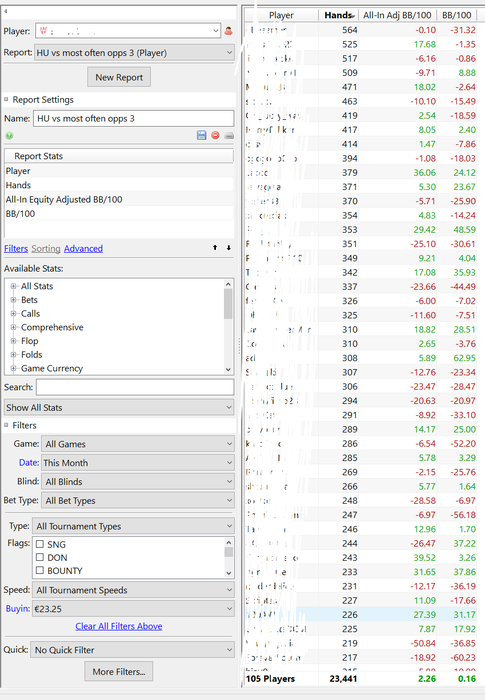
Task: Click the Buyin label link
Action: click(17, 609)
